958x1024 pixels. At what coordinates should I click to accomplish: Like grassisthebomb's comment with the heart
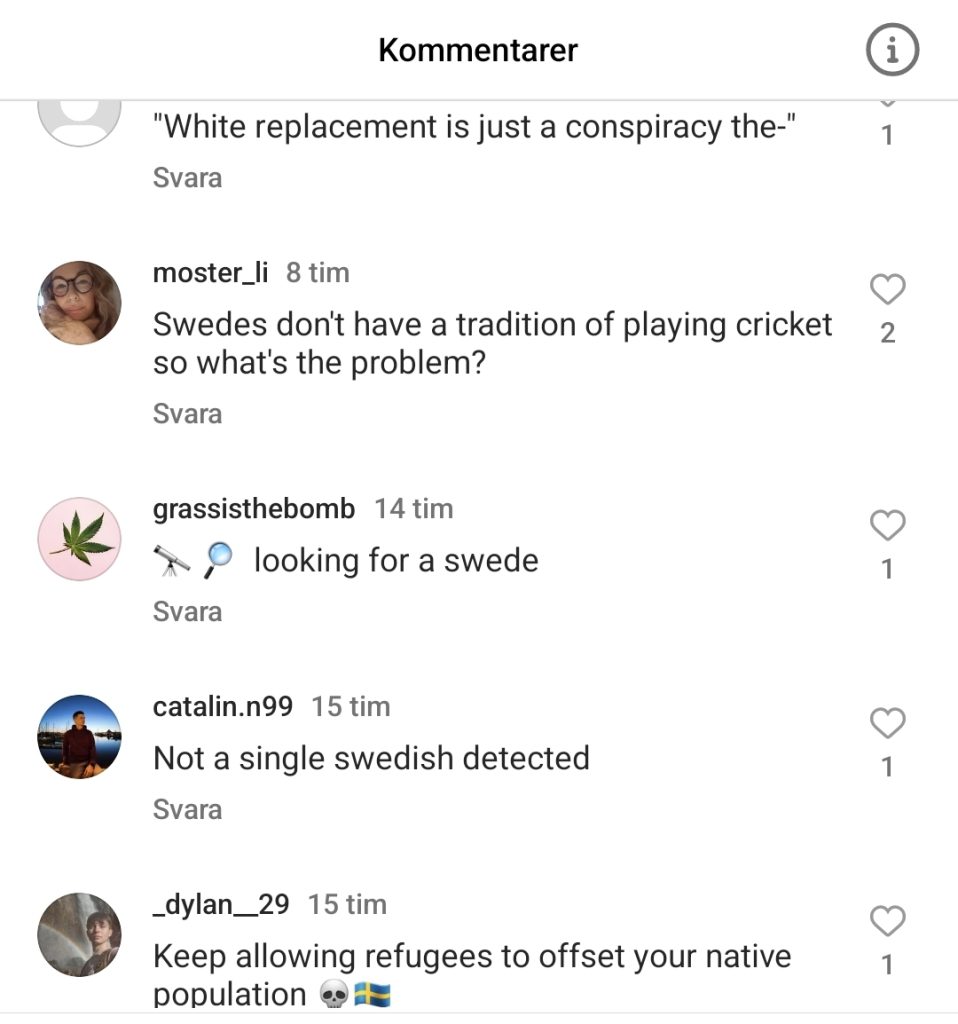[x=887, y=525]
